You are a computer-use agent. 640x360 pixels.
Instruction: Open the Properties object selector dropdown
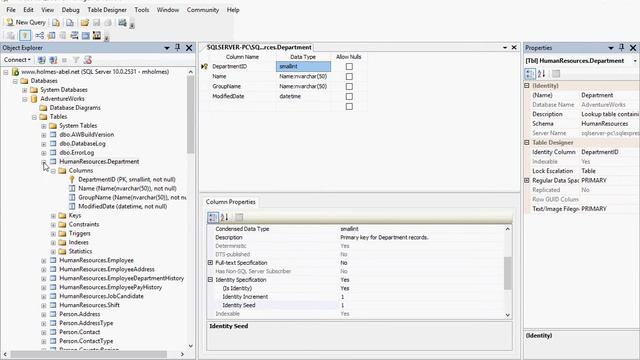click(x=635, y=61)
